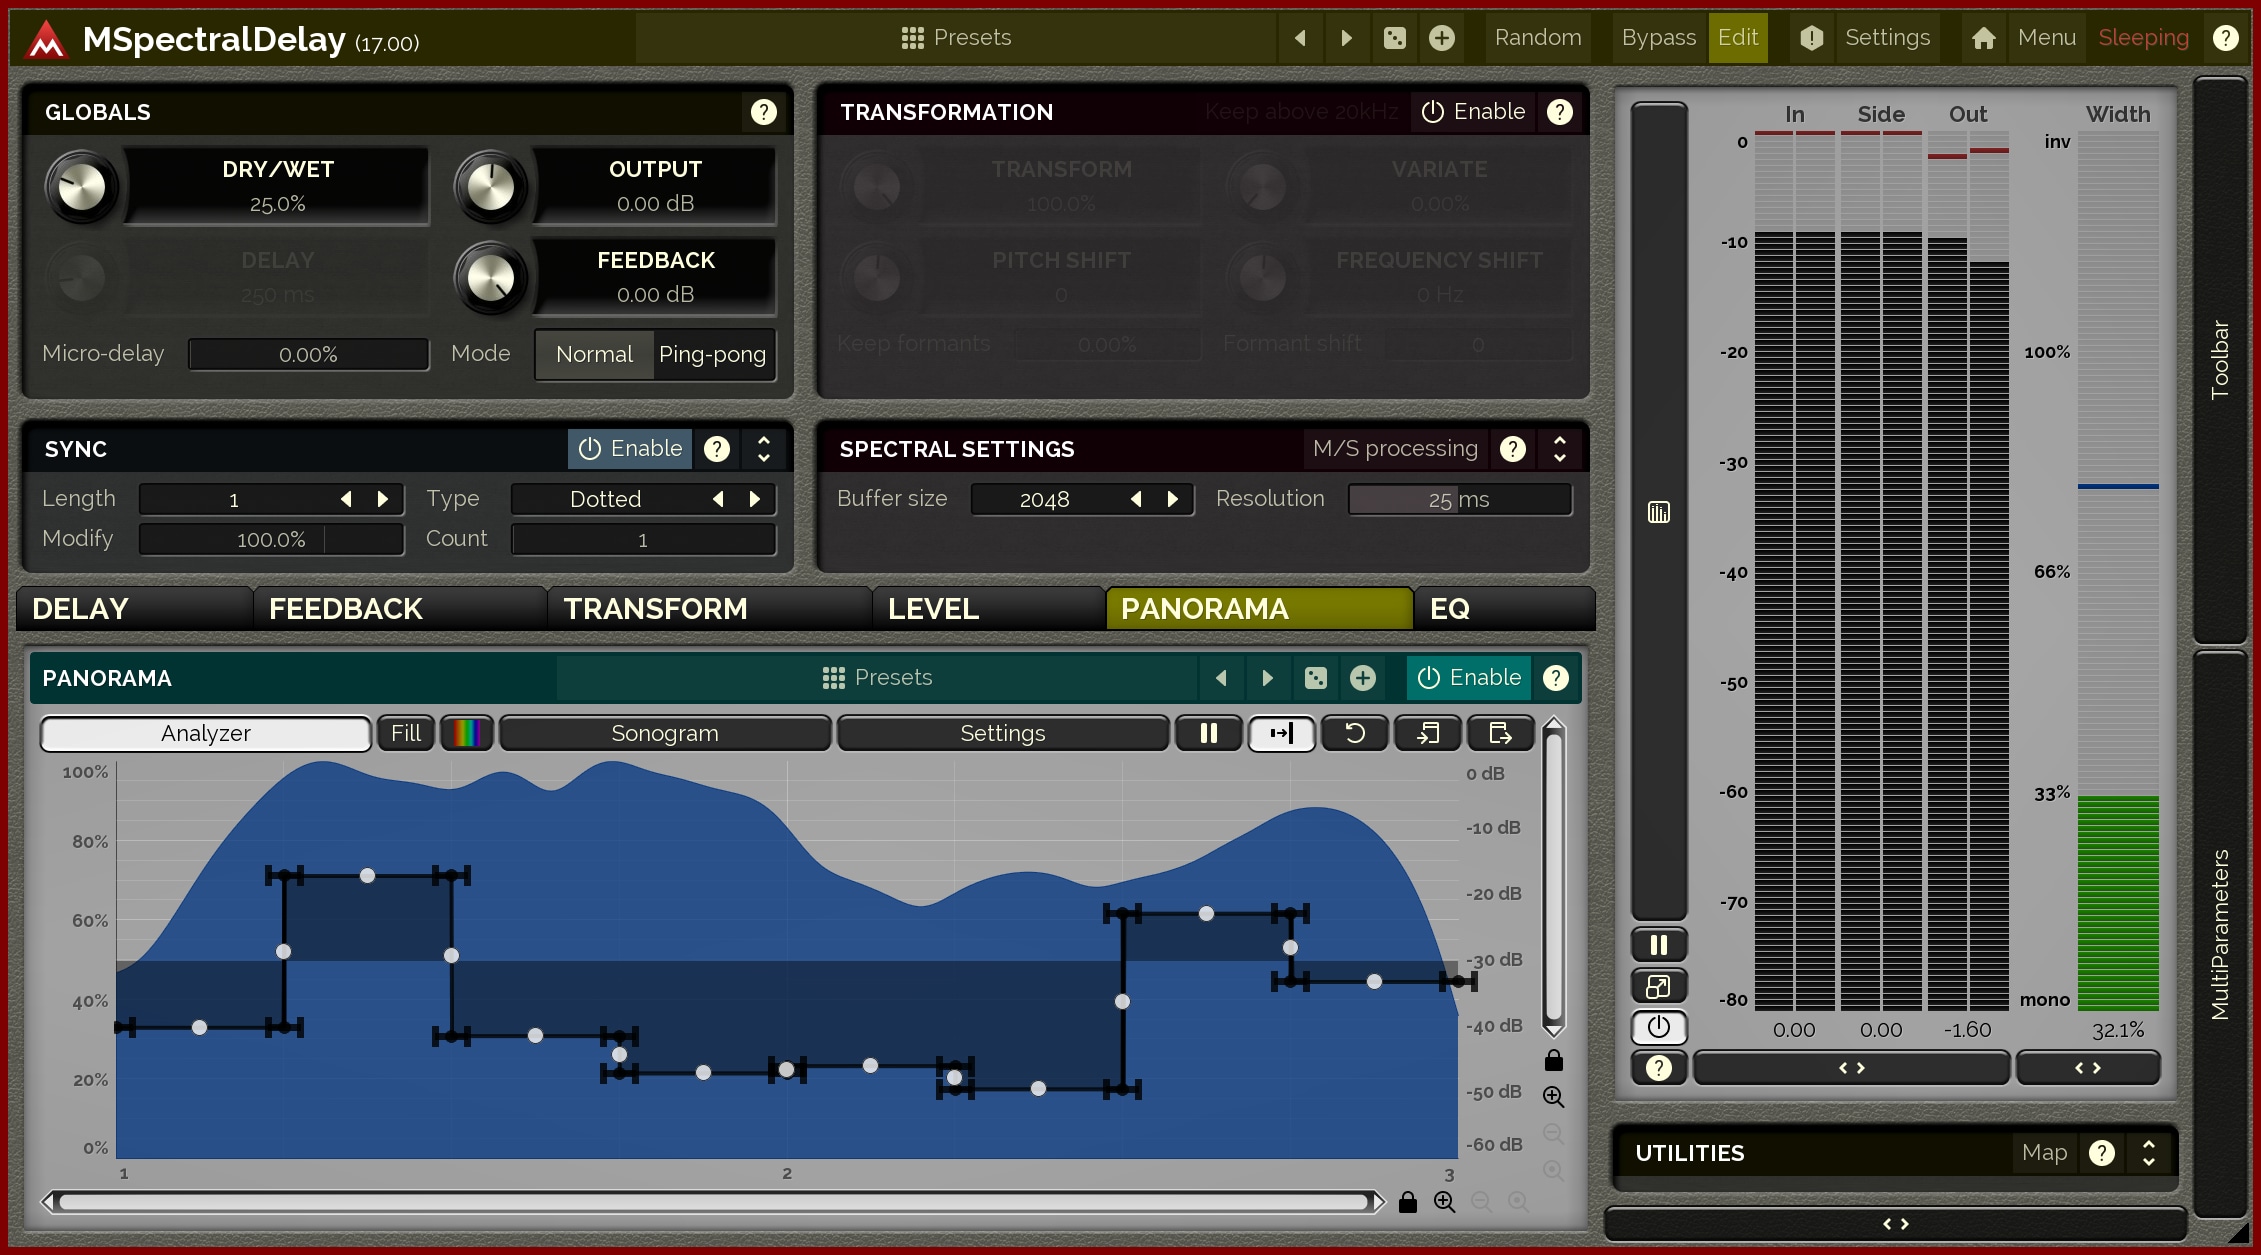
Task: Pause the level meters
Action: pos(1658,945)
